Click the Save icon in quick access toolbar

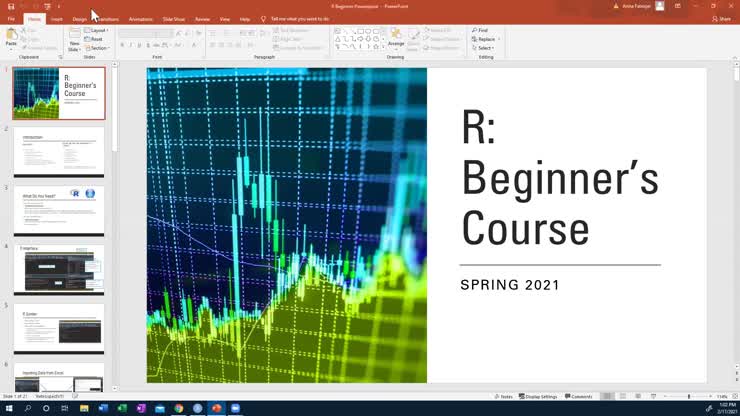click(x=11, y=7)
